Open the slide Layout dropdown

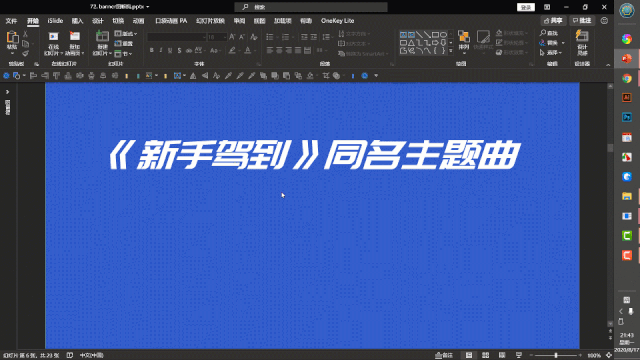[125, 33]
